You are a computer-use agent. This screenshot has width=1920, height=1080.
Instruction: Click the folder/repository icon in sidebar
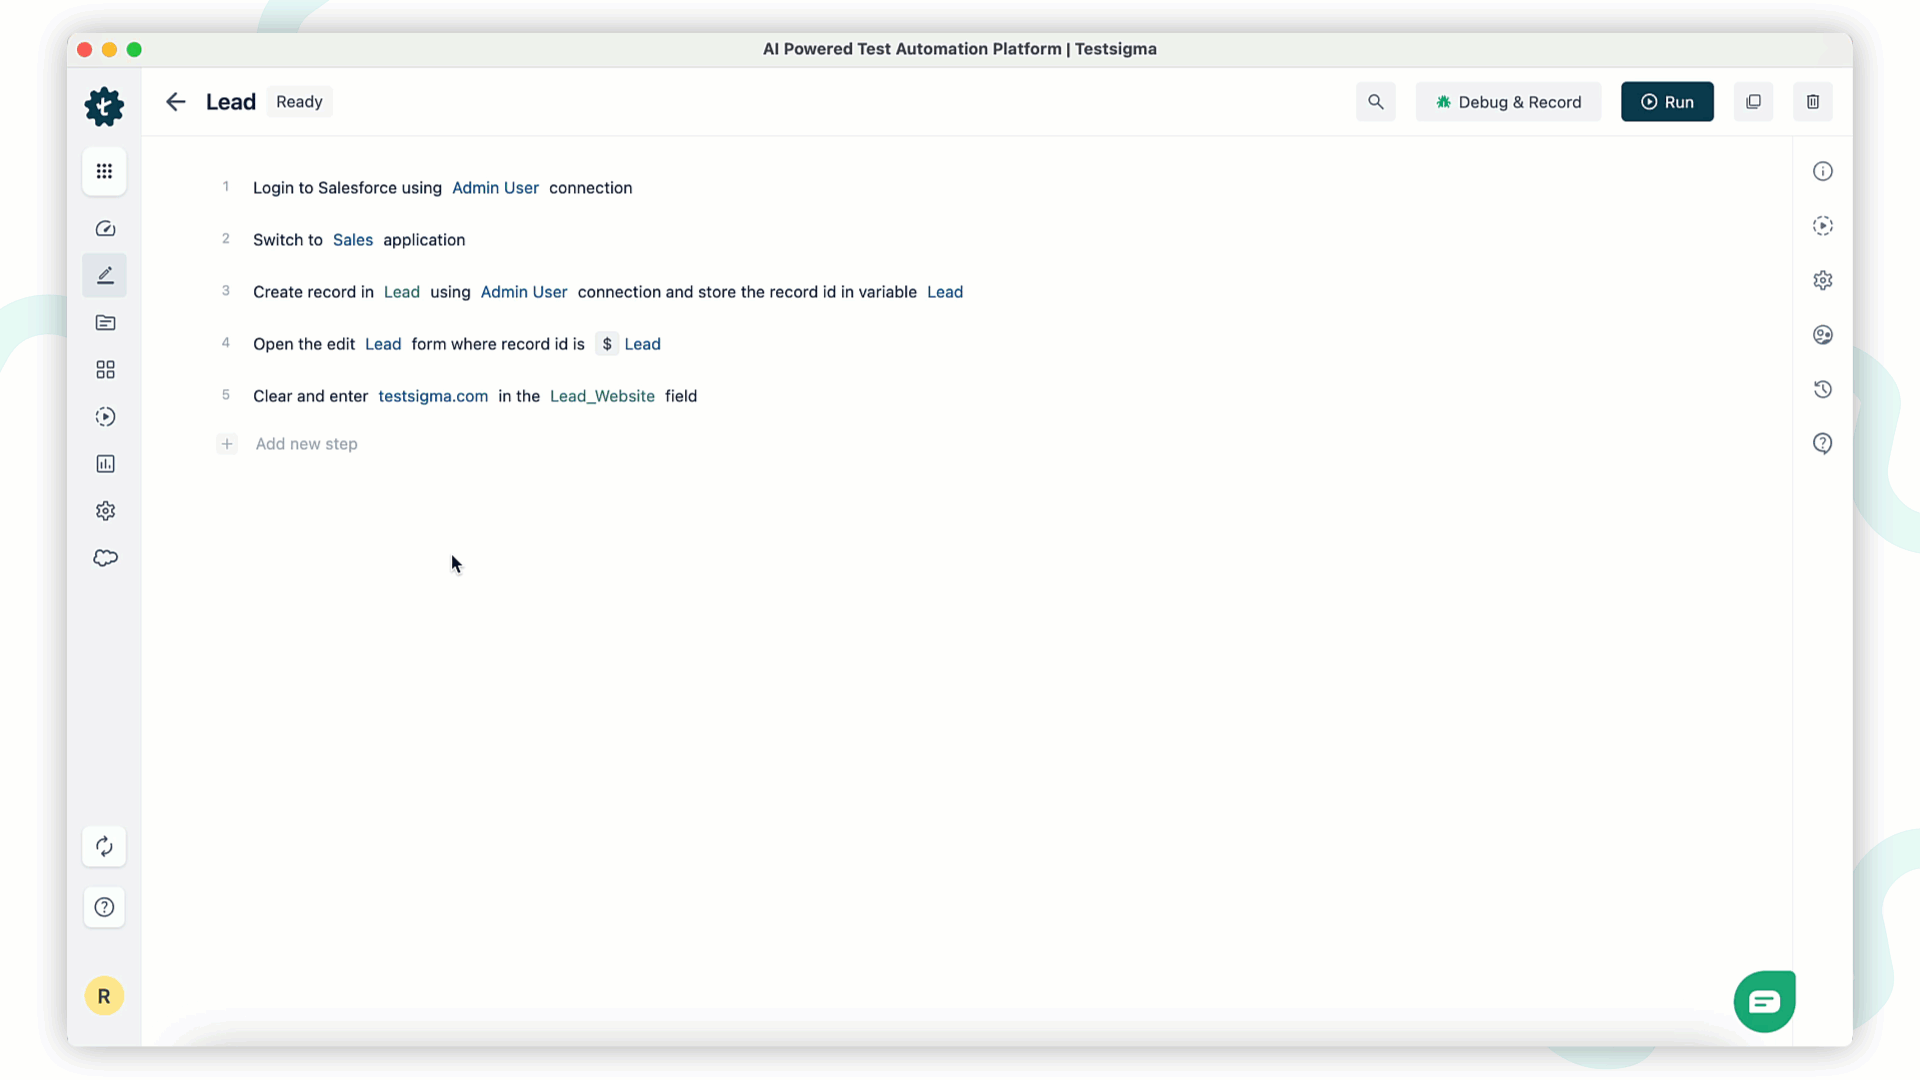[104, 323]
